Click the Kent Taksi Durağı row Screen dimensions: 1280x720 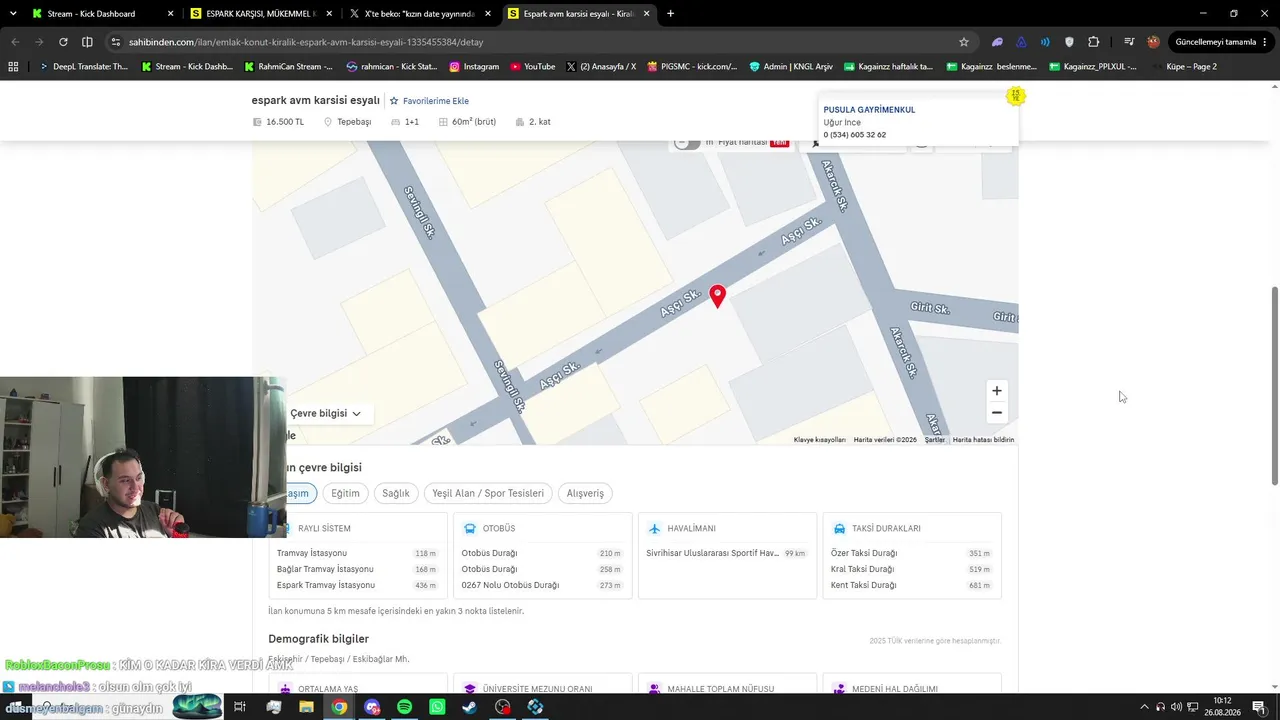coord(911,585)
